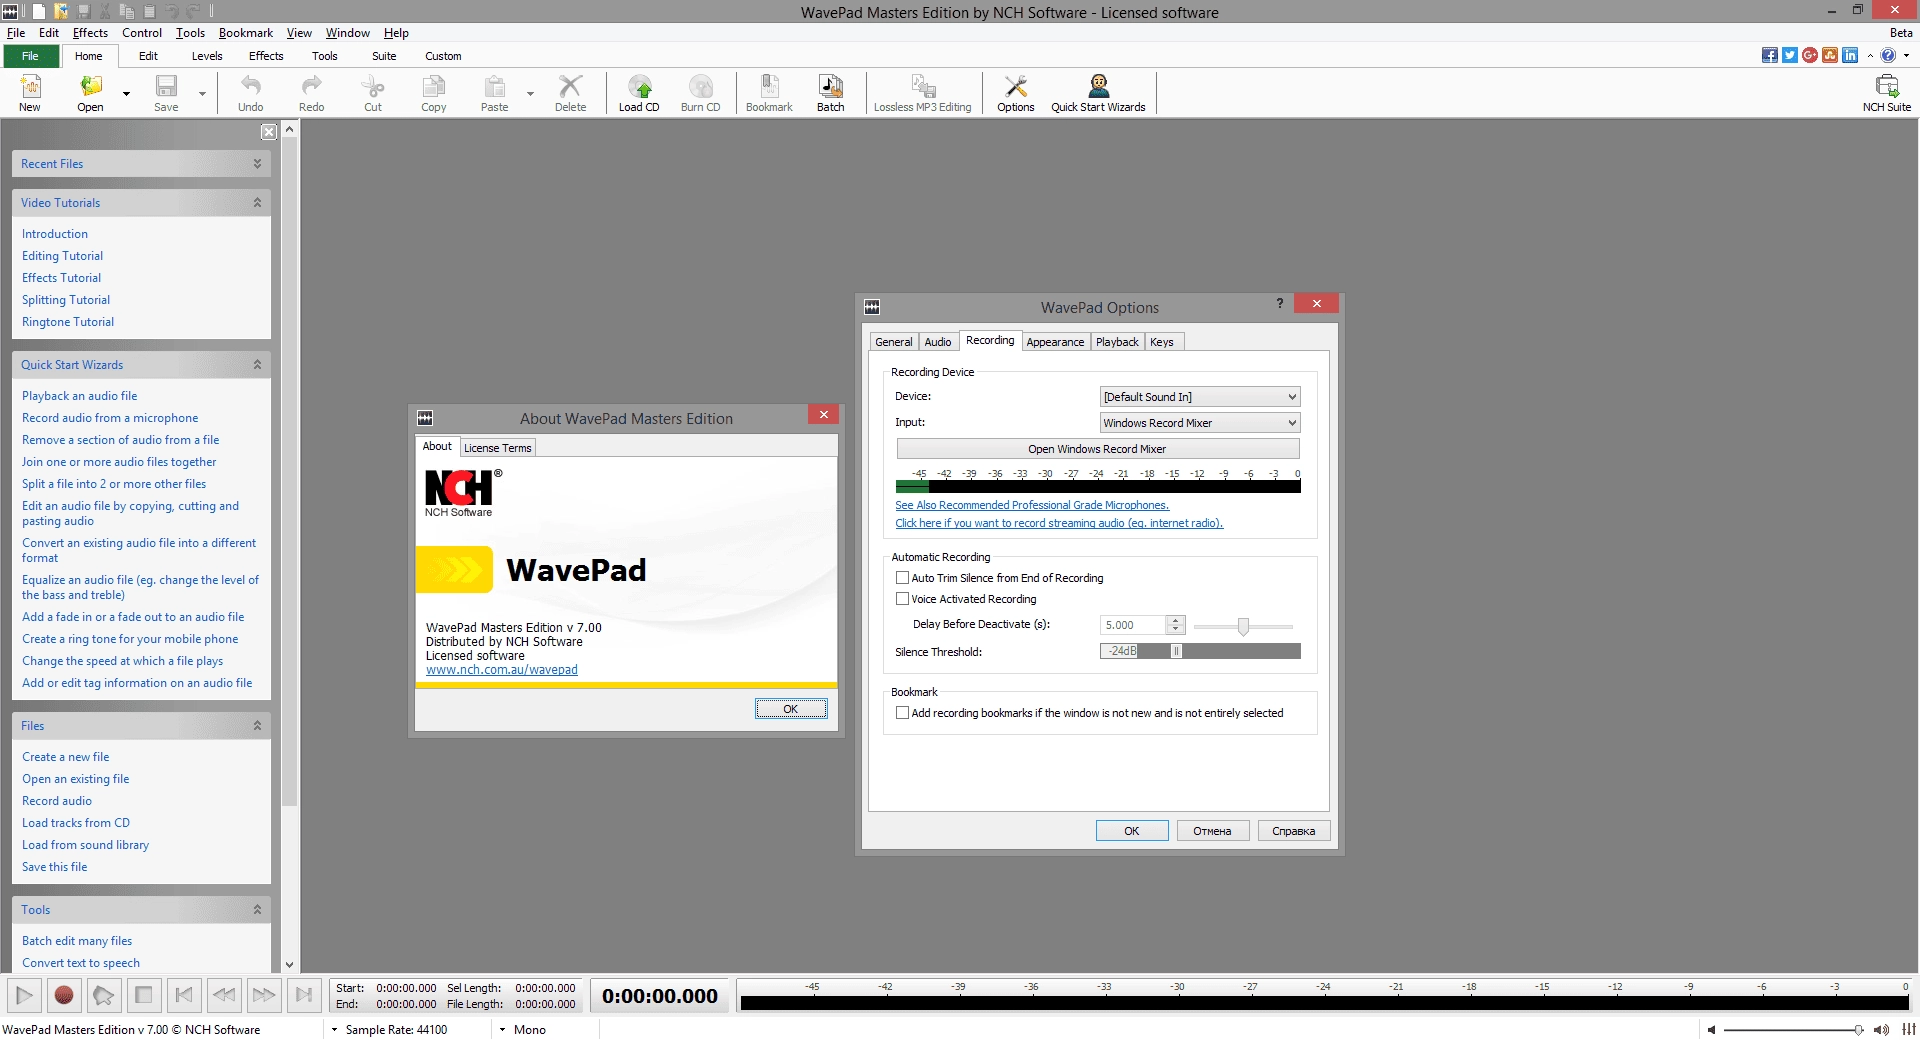Click the Twitter share icon

pos(1790,55)
